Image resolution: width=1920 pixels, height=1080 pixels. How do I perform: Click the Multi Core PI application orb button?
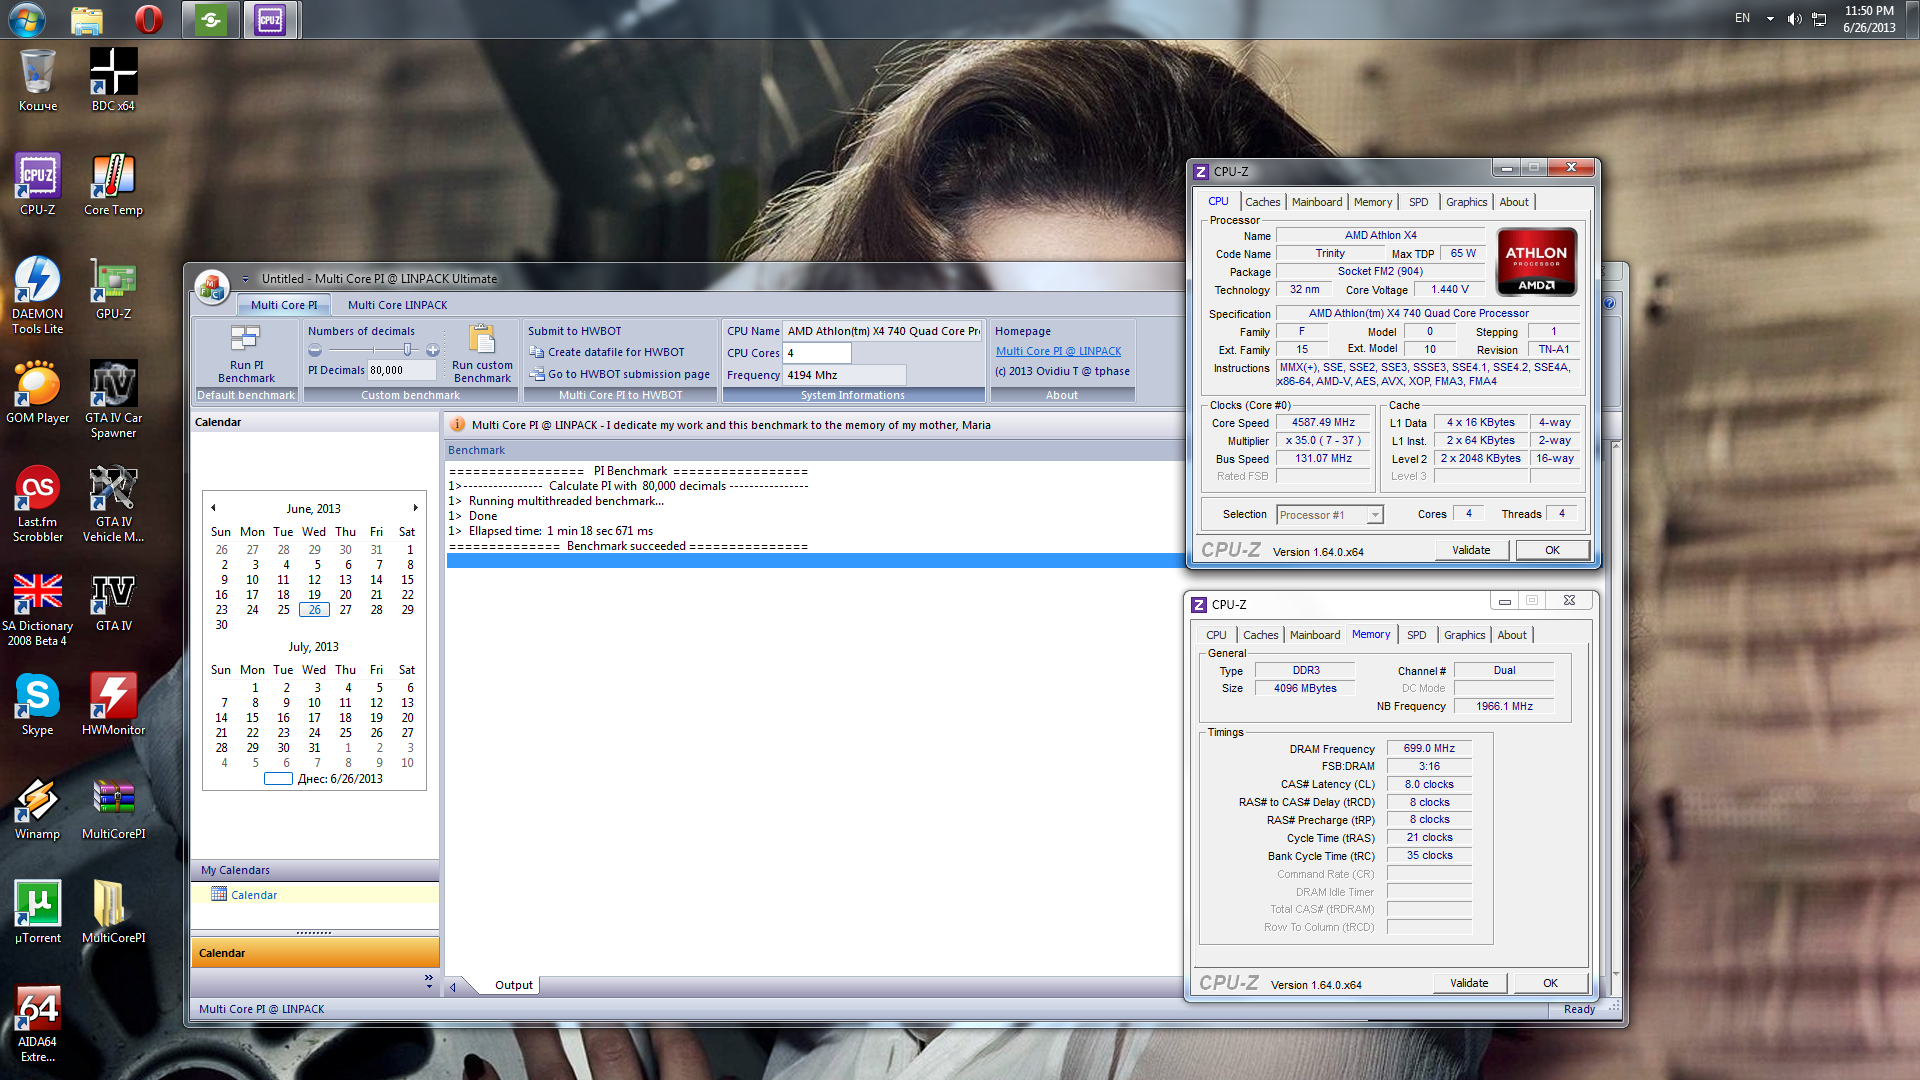point(211,287)
